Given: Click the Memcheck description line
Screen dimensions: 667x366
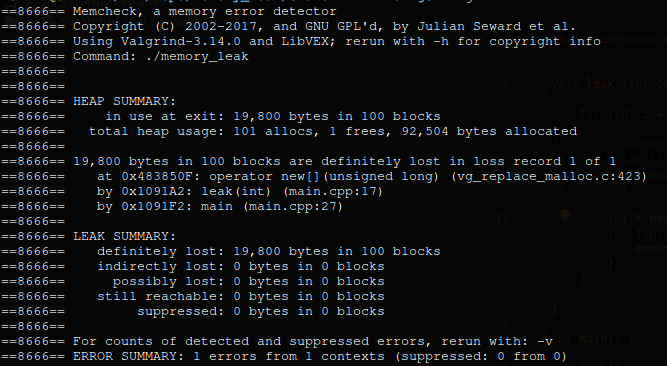Looking at the screenshot, I should 205,11.
